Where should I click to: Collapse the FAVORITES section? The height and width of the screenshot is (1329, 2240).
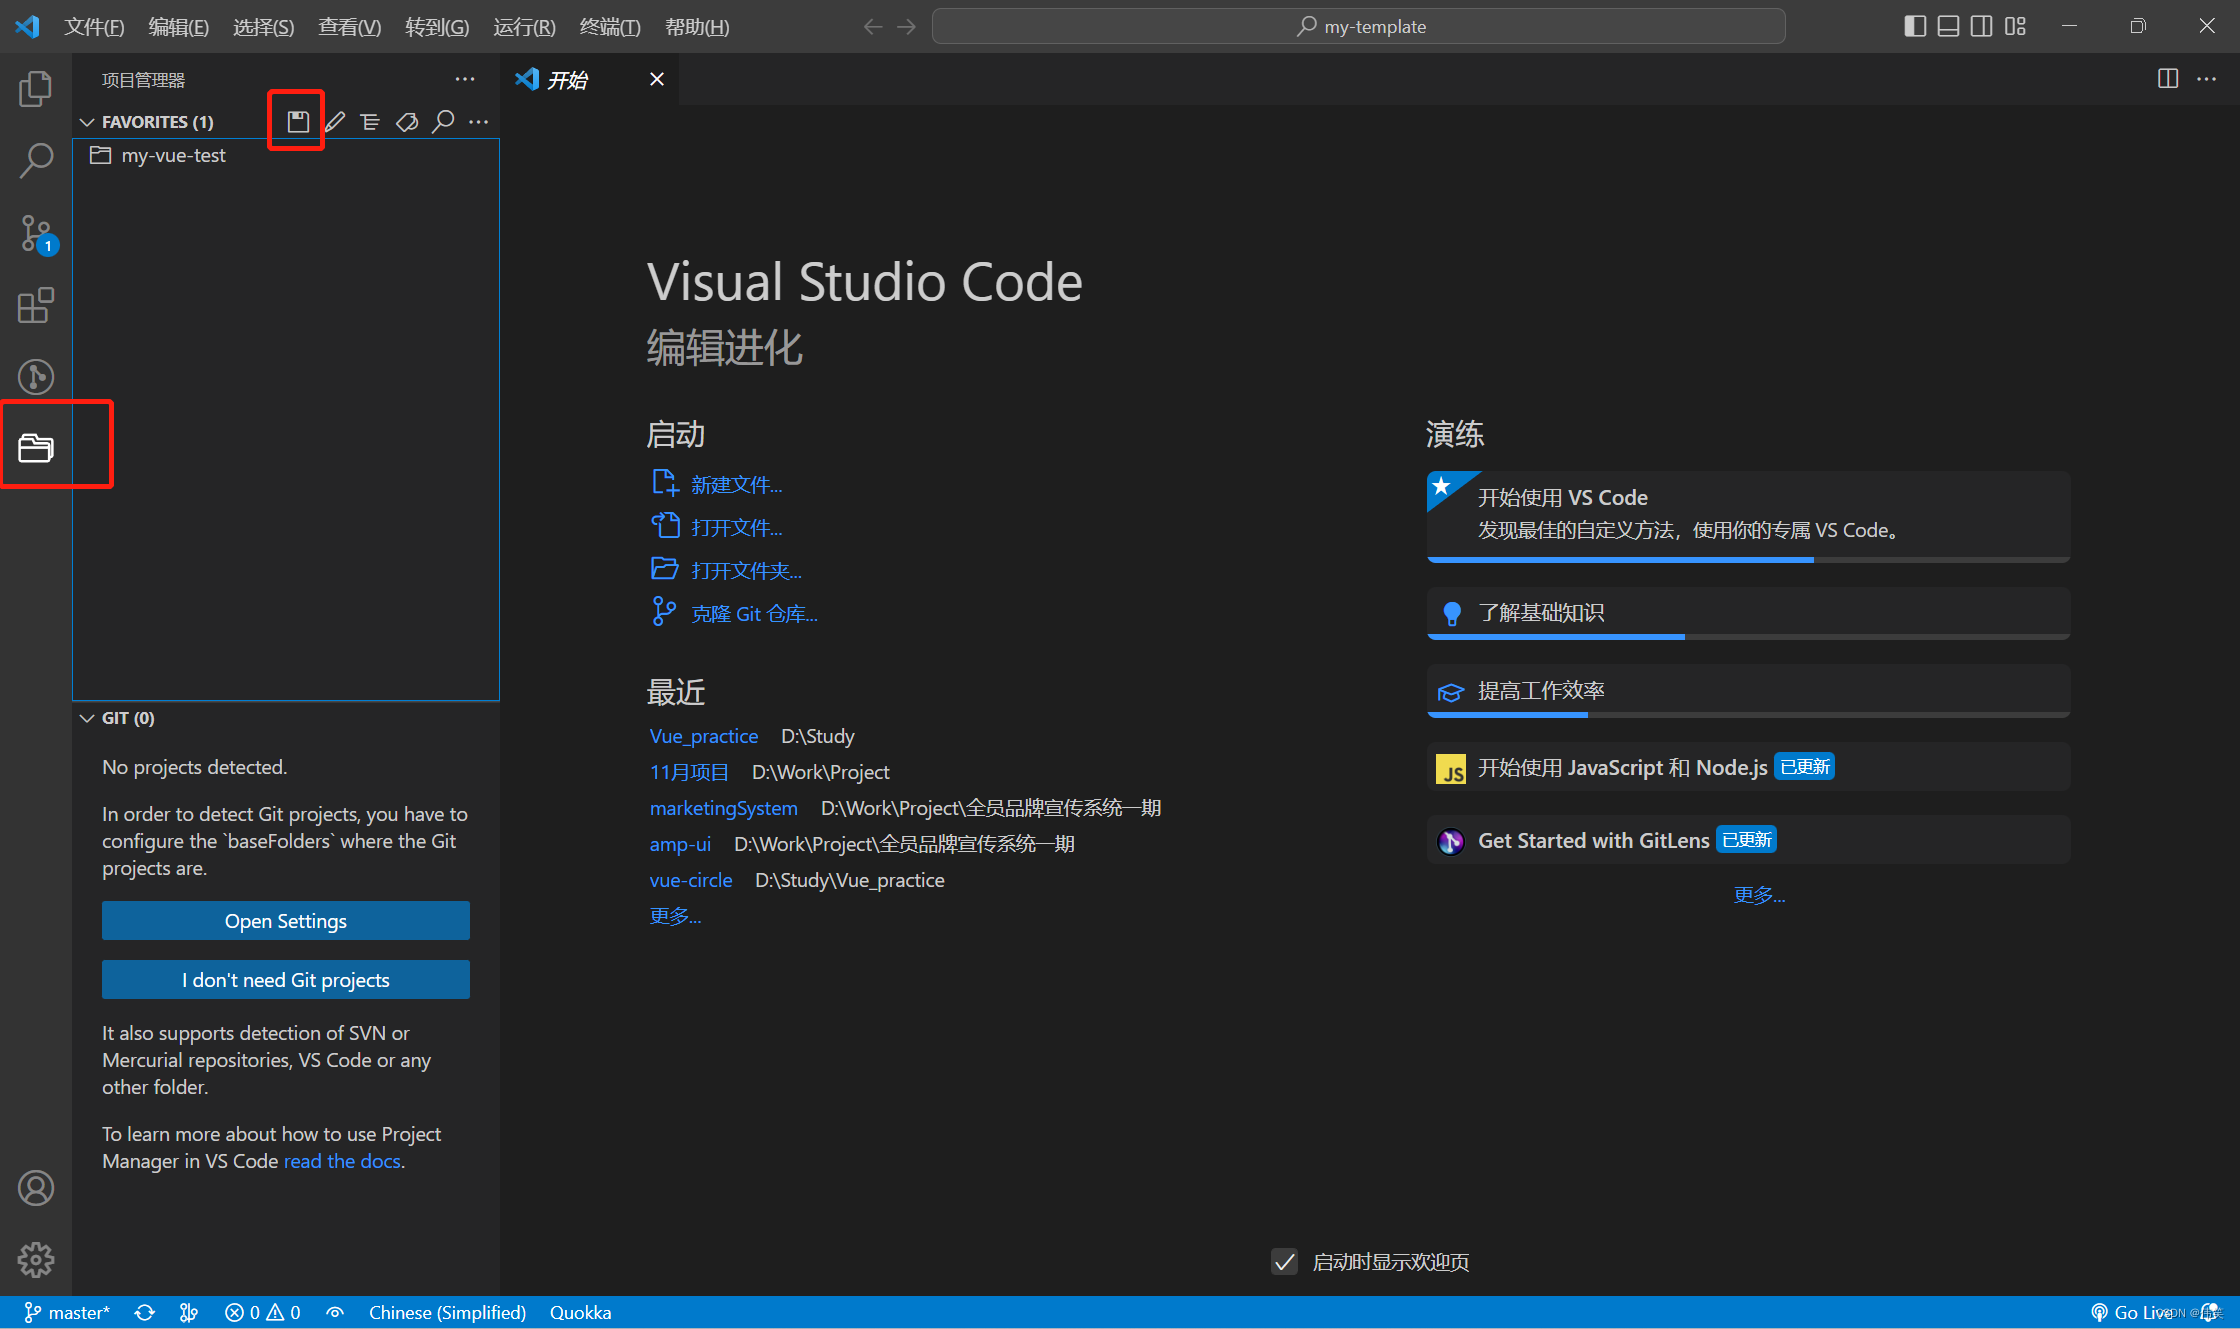point(88,122)
